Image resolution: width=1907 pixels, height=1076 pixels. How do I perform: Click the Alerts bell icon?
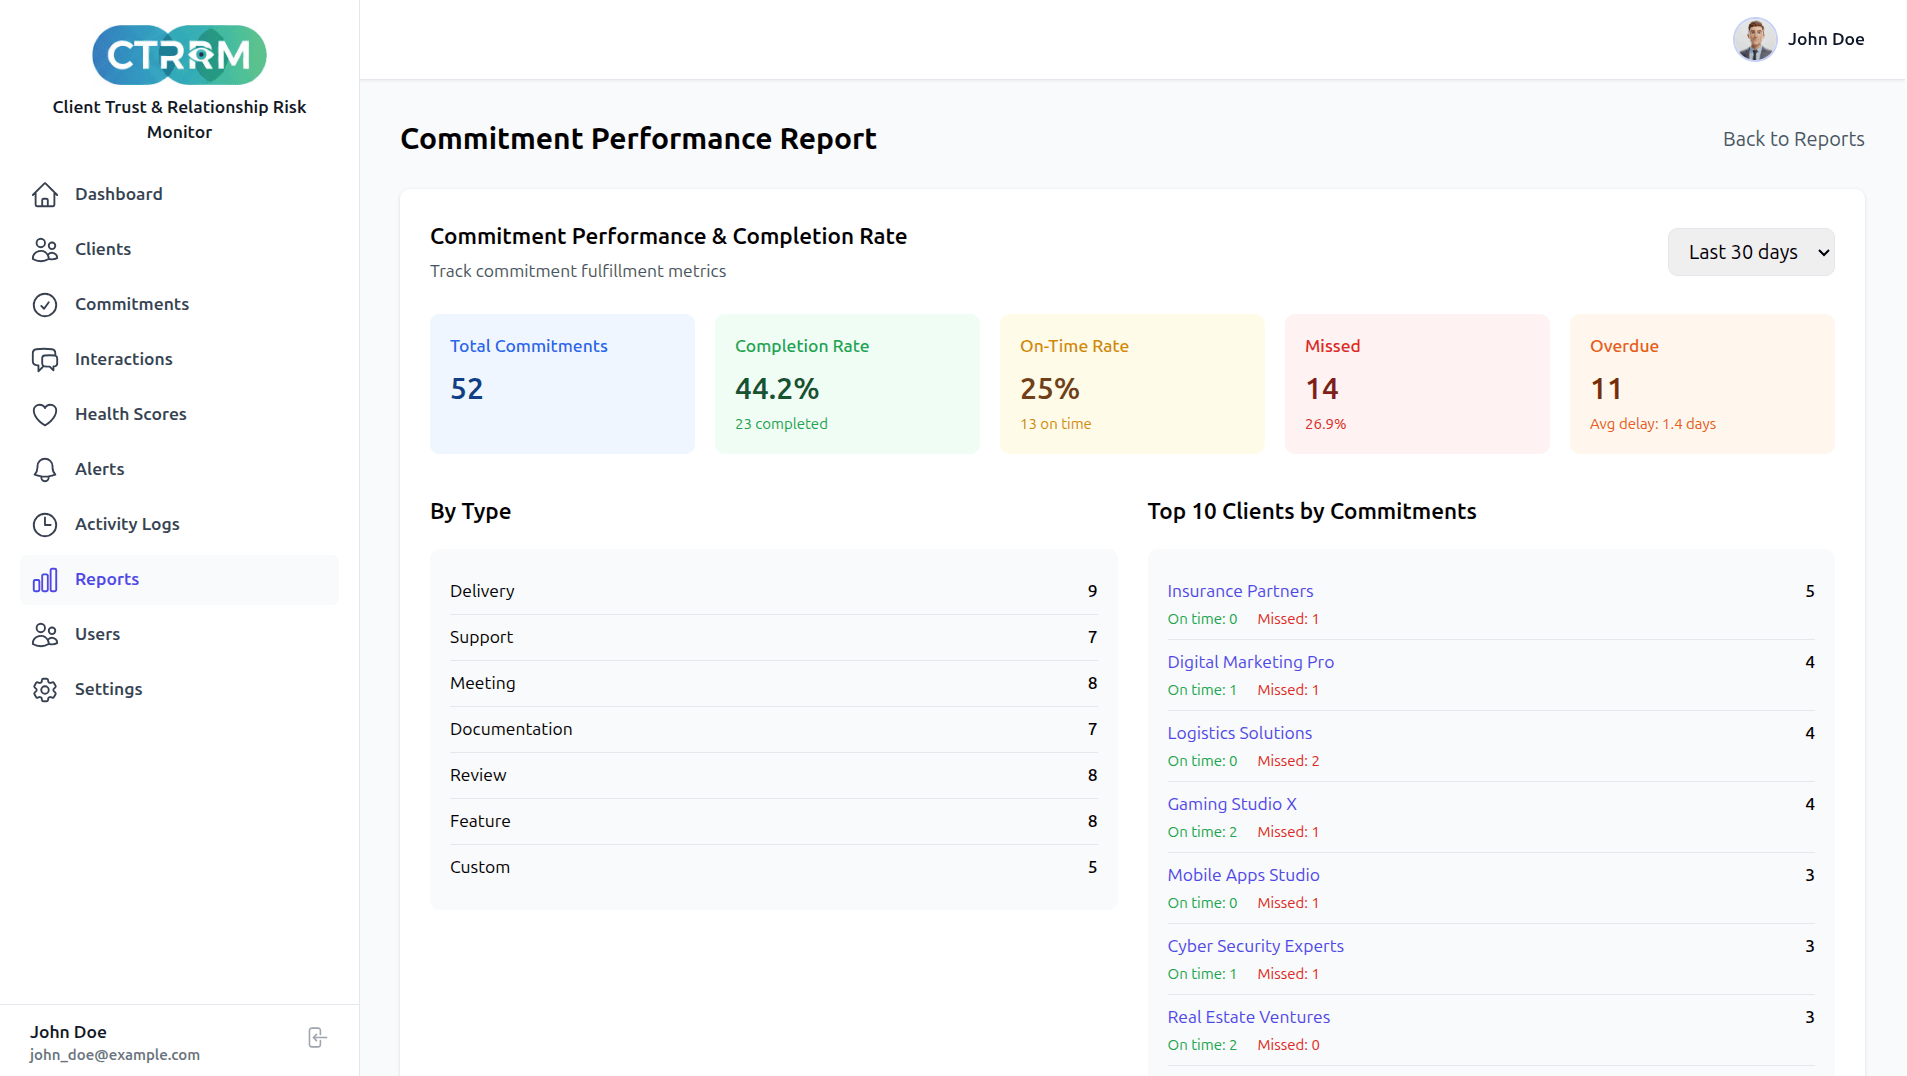click(x=45, y=469)
